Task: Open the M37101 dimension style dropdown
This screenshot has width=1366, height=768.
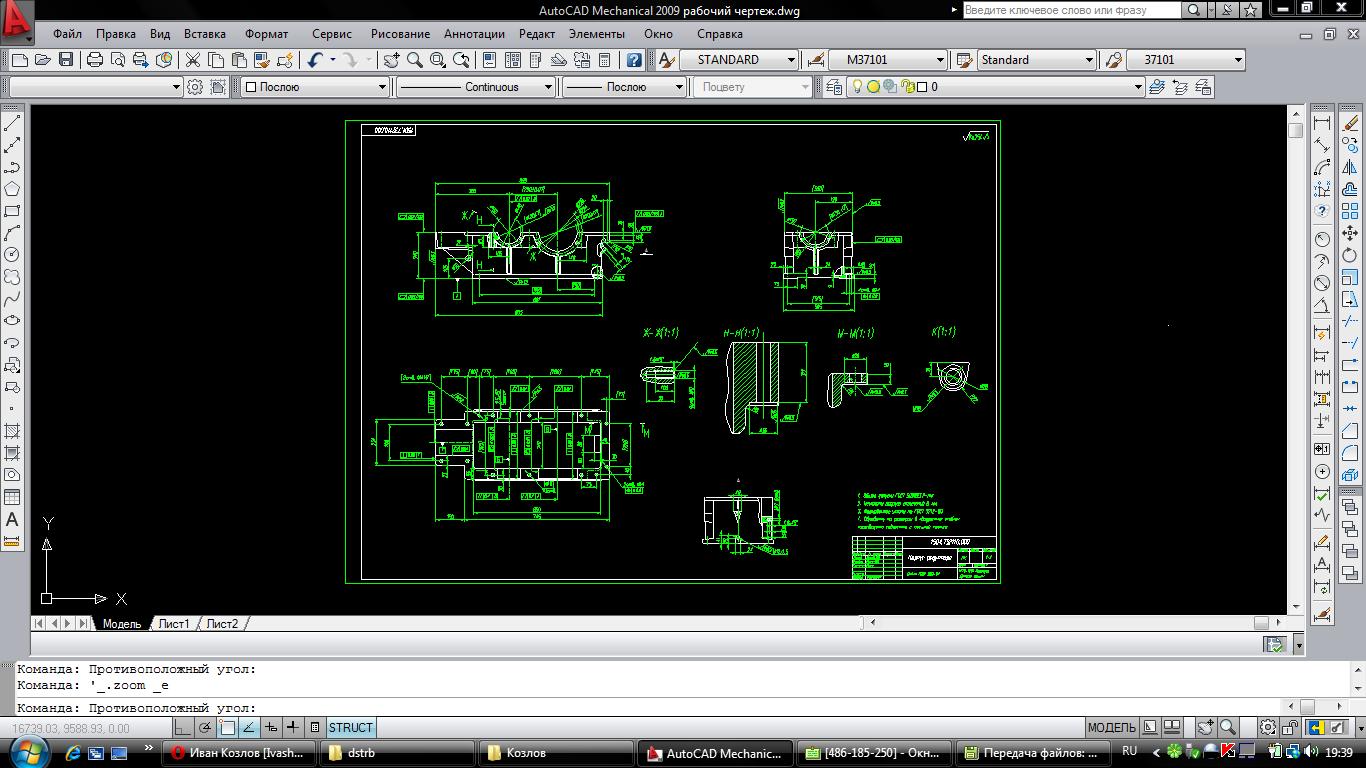Action: [x=888, y=60]
